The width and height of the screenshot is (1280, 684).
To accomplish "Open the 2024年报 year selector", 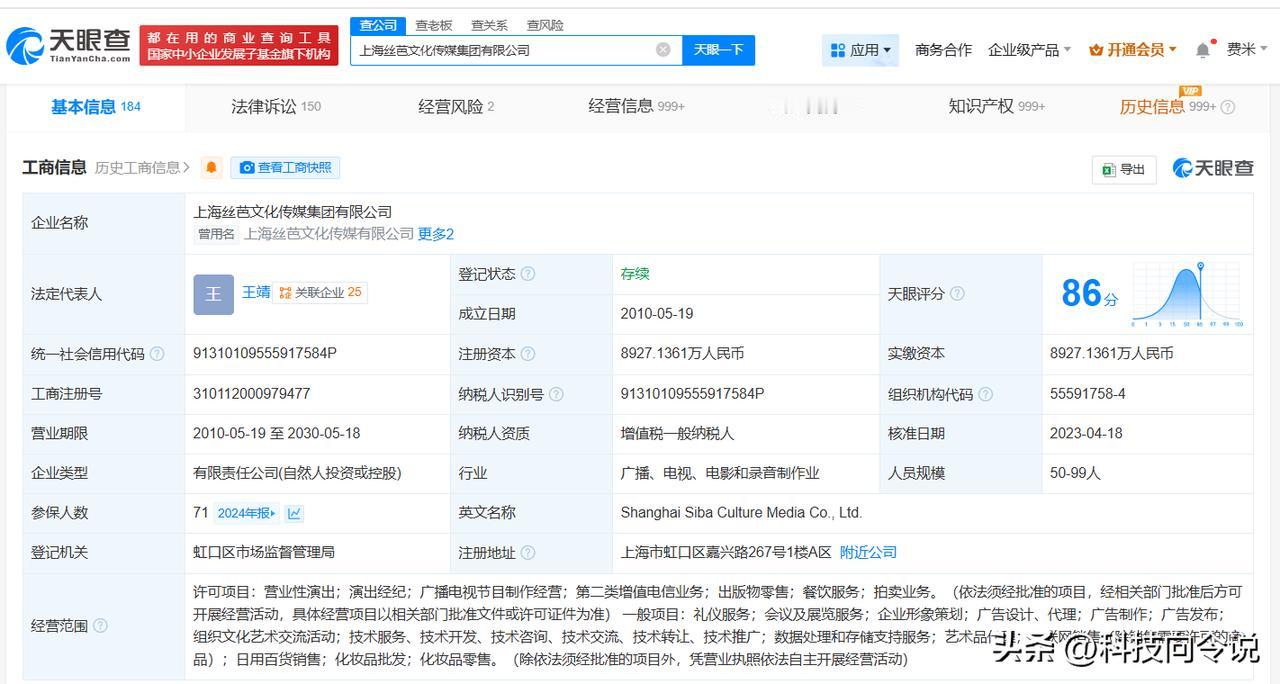I will click(246, 513).
